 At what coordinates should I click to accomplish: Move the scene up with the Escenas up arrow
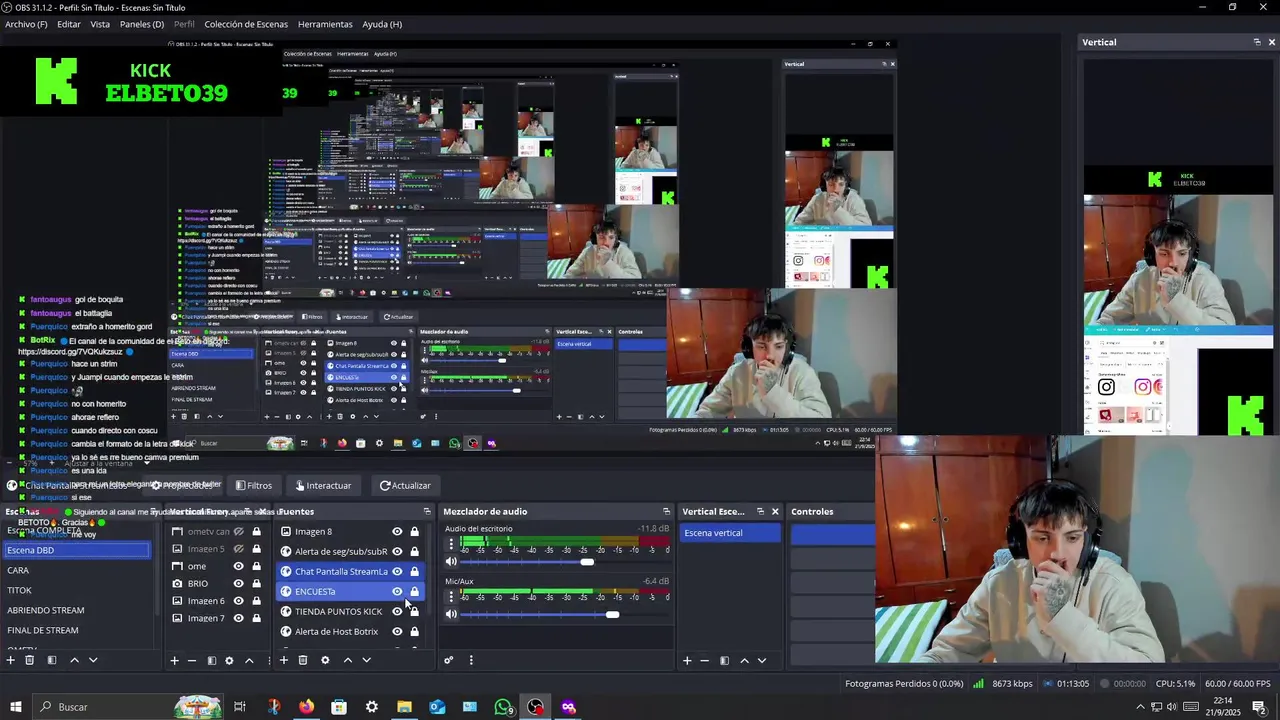pyautogui.click(x=74, y=660)
